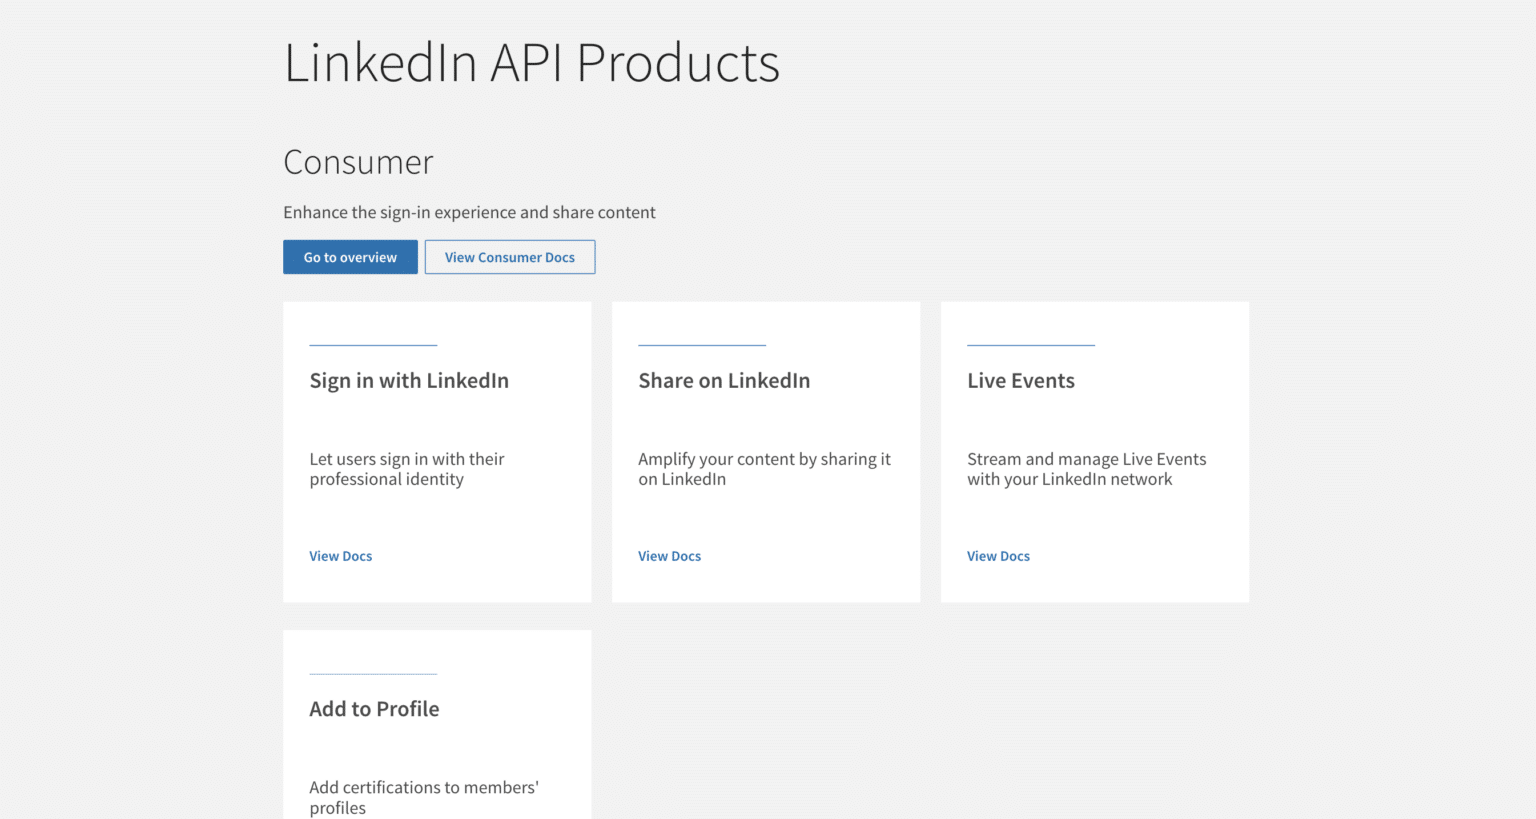Click View Docs under Sign in with LinkedIn
The width and height of the screenshot is (1536, 819).
(x=340, y=556)
